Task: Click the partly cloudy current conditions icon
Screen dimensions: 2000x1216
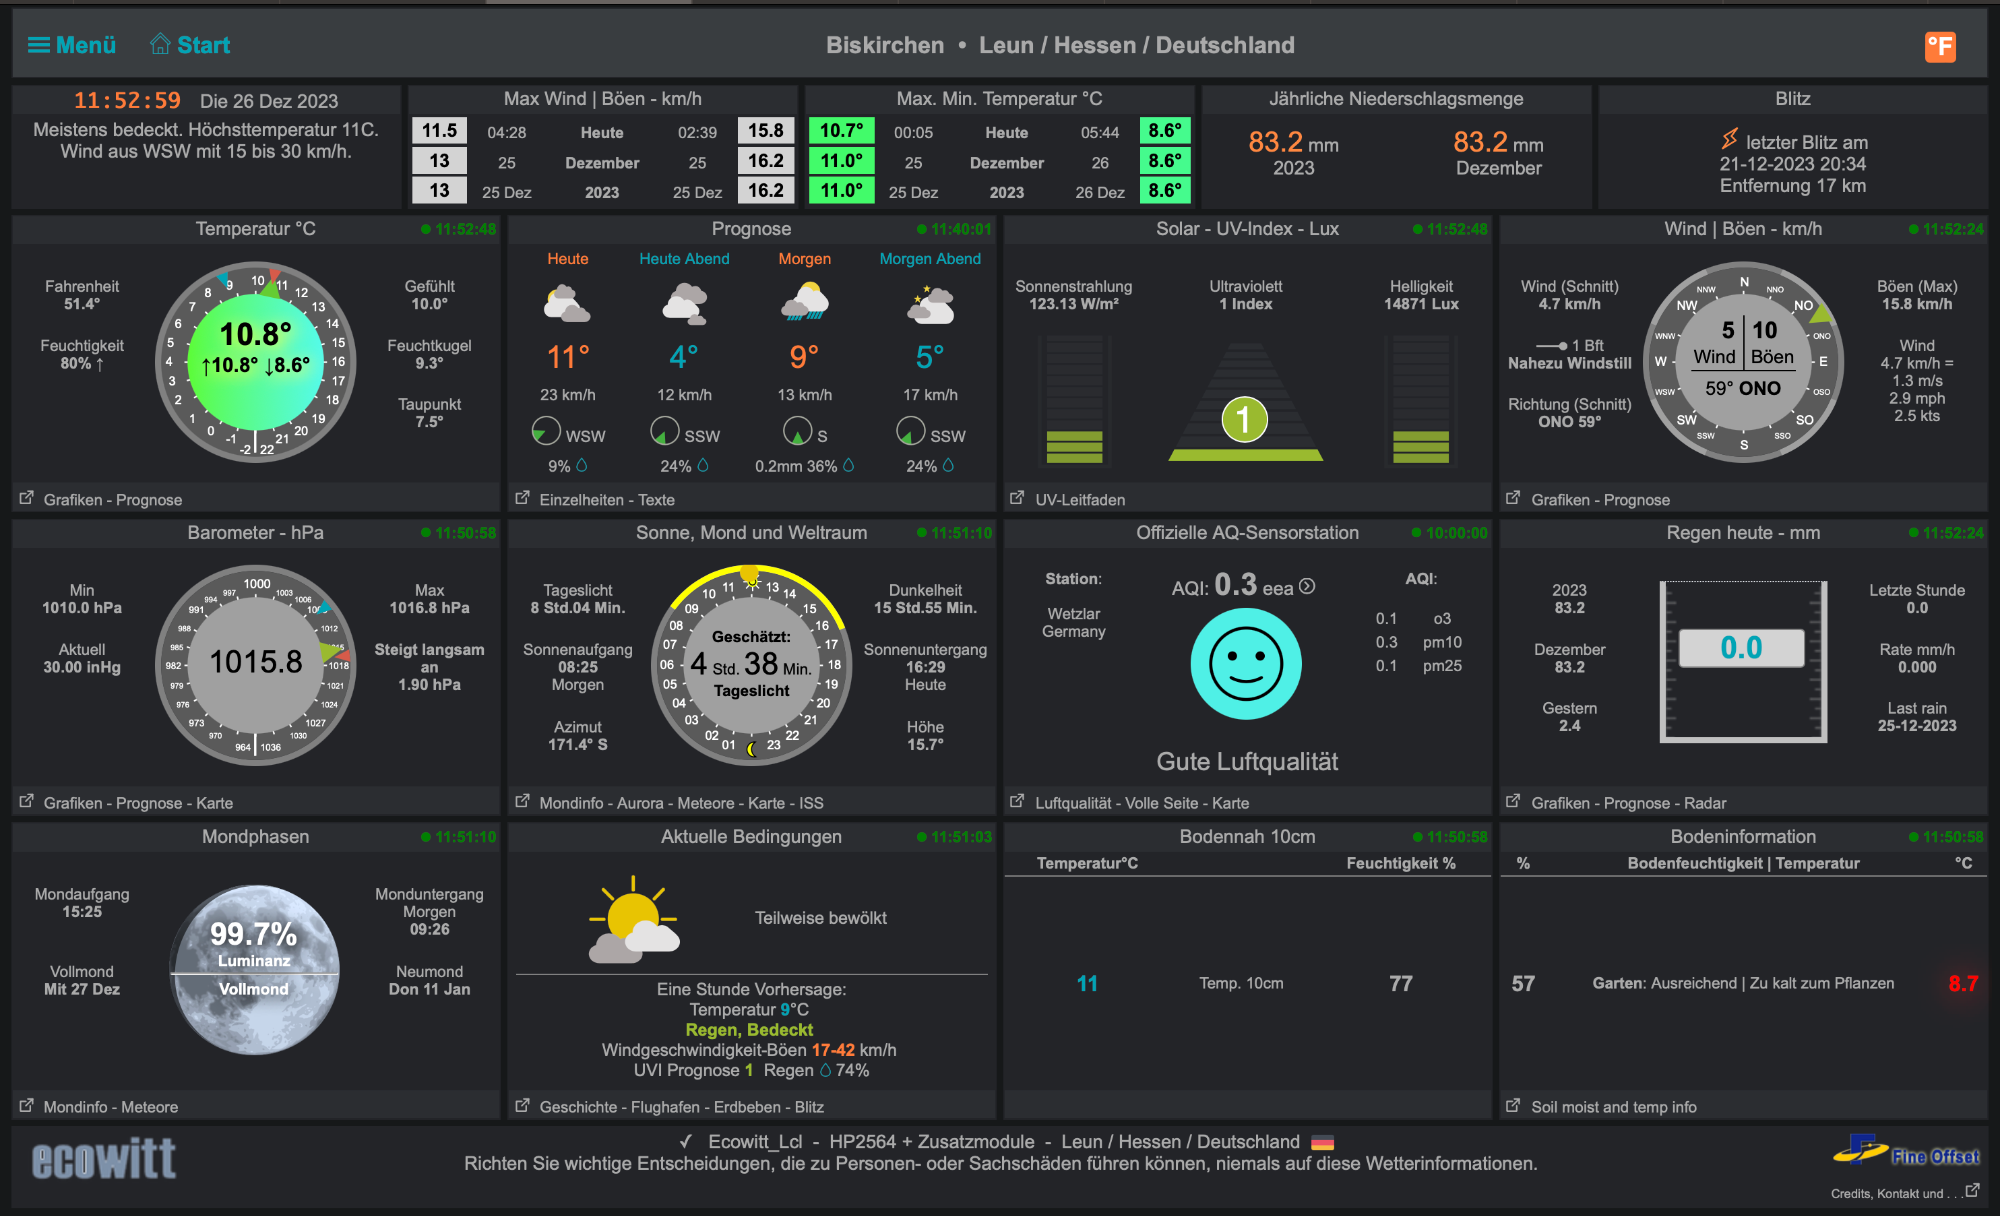Action: [634, 920]
